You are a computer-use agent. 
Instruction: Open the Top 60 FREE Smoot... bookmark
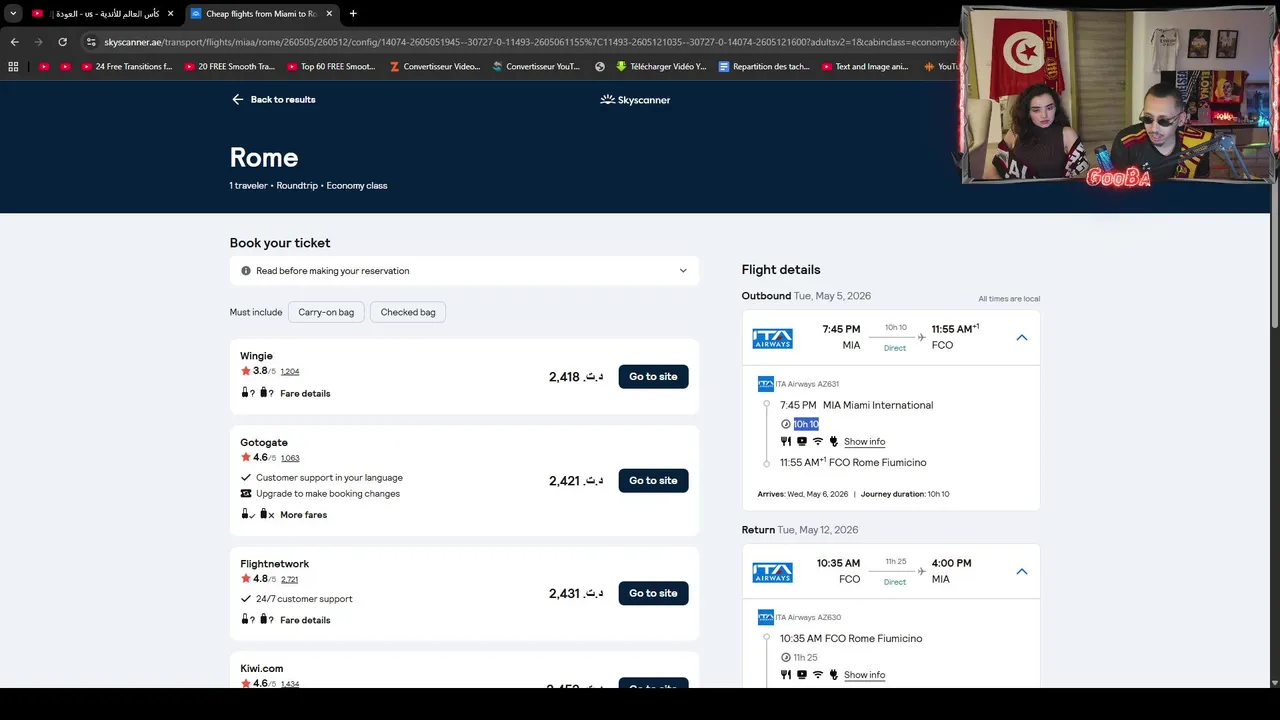[331, 67]
